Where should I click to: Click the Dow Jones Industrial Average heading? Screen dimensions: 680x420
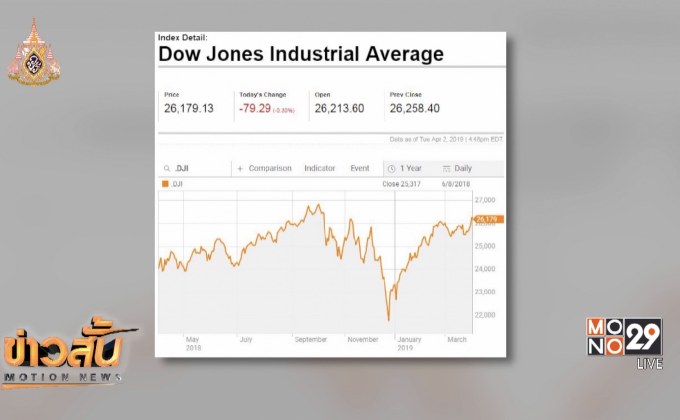pos(301,54)
